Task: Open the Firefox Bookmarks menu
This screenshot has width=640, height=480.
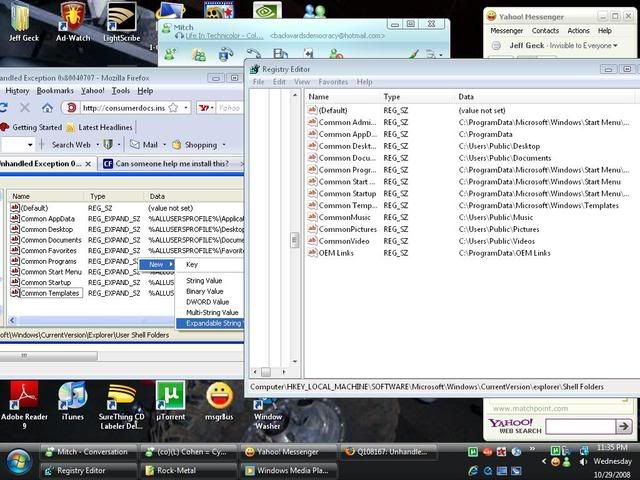Action: pyautogui.click(x=55, y=91)
